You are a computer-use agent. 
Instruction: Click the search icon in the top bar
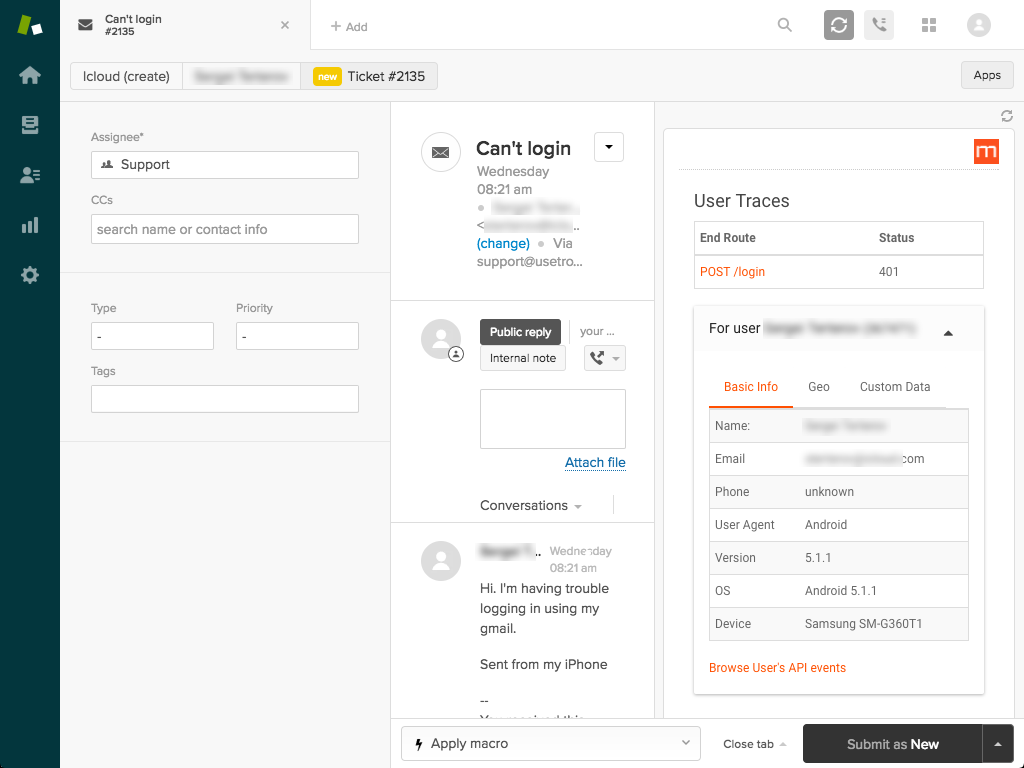785,25
